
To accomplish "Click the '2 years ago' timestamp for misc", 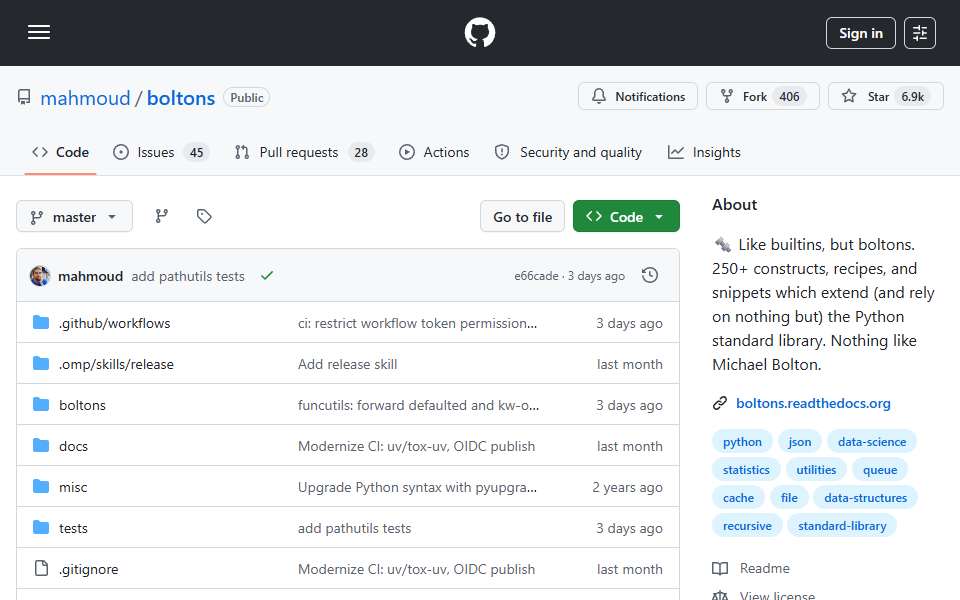I will pyautogui.click(x=627, y=487).
